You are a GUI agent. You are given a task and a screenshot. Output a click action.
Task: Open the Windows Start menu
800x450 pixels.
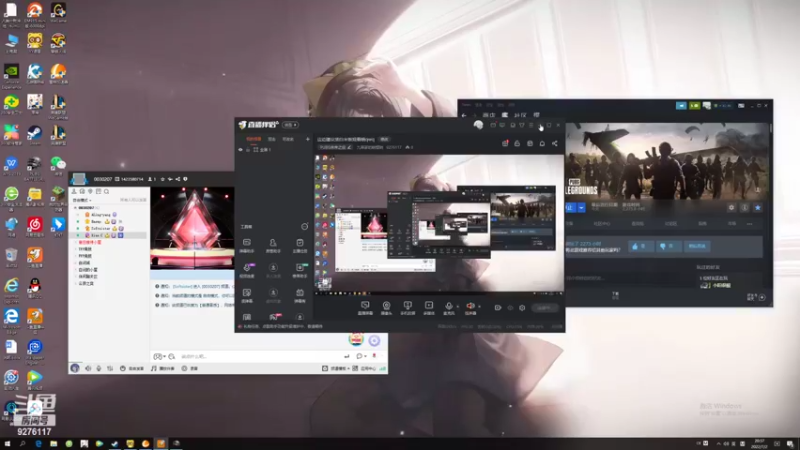click(7, 444)
